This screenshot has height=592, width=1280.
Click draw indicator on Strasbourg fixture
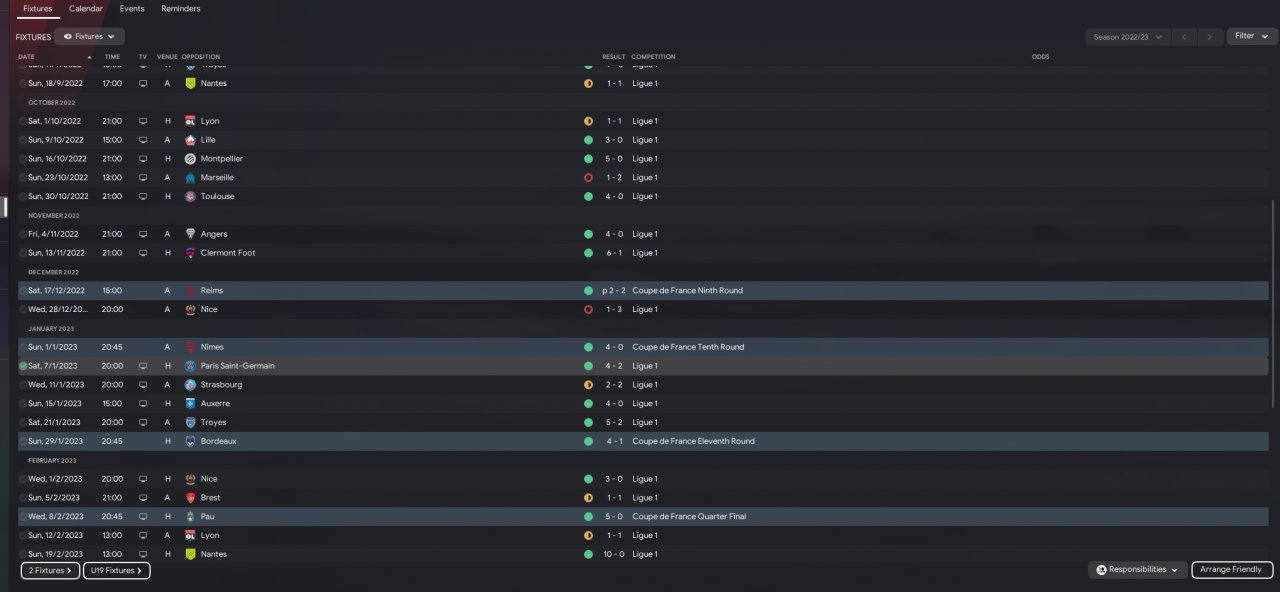pyautogui.click(x=588, y=385)
